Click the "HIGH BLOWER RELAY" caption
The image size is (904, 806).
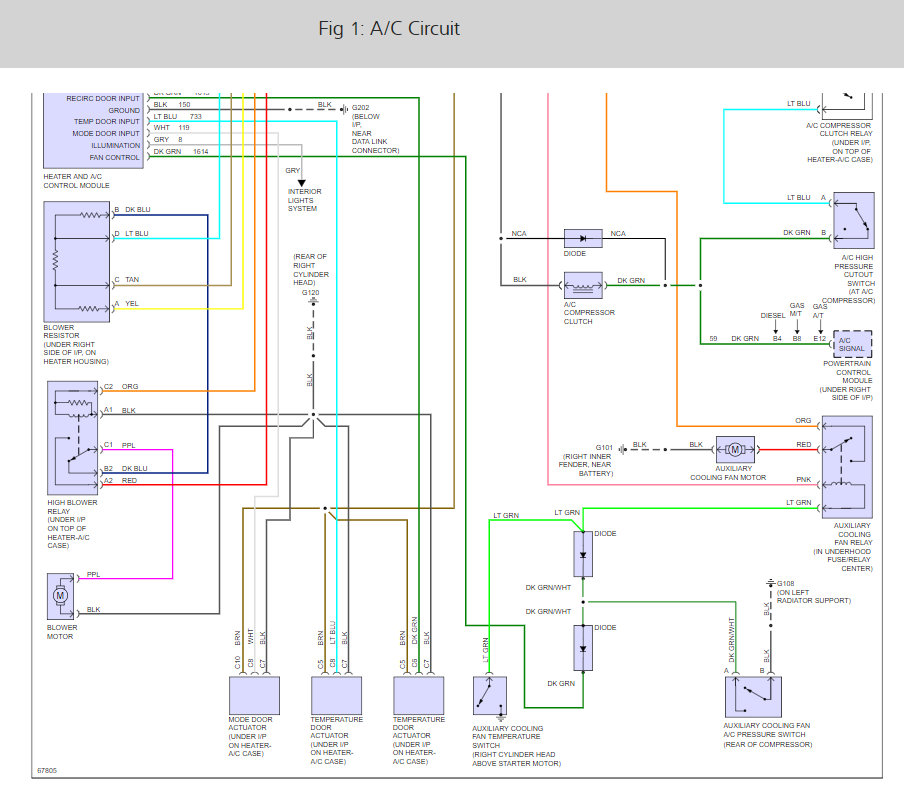pyautogui.click(x=73, y=507)
